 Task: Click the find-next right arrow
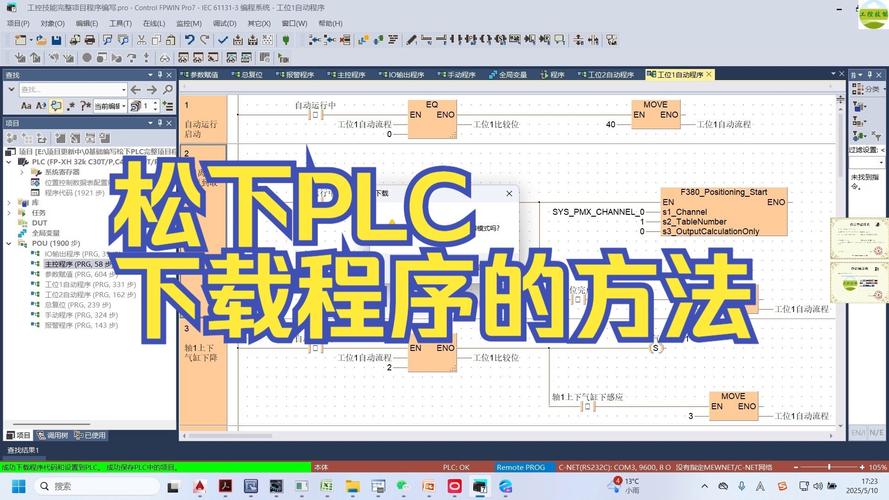[151, 90]
